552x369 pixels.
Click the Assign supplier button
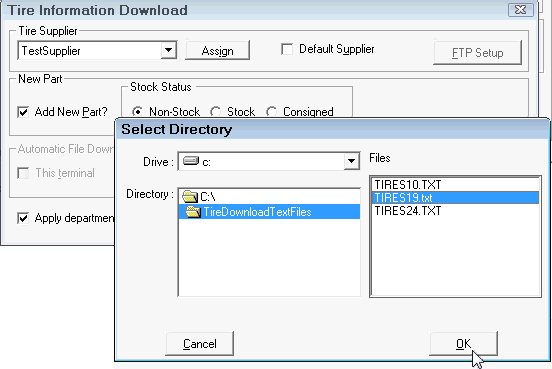tap(217, 50)
